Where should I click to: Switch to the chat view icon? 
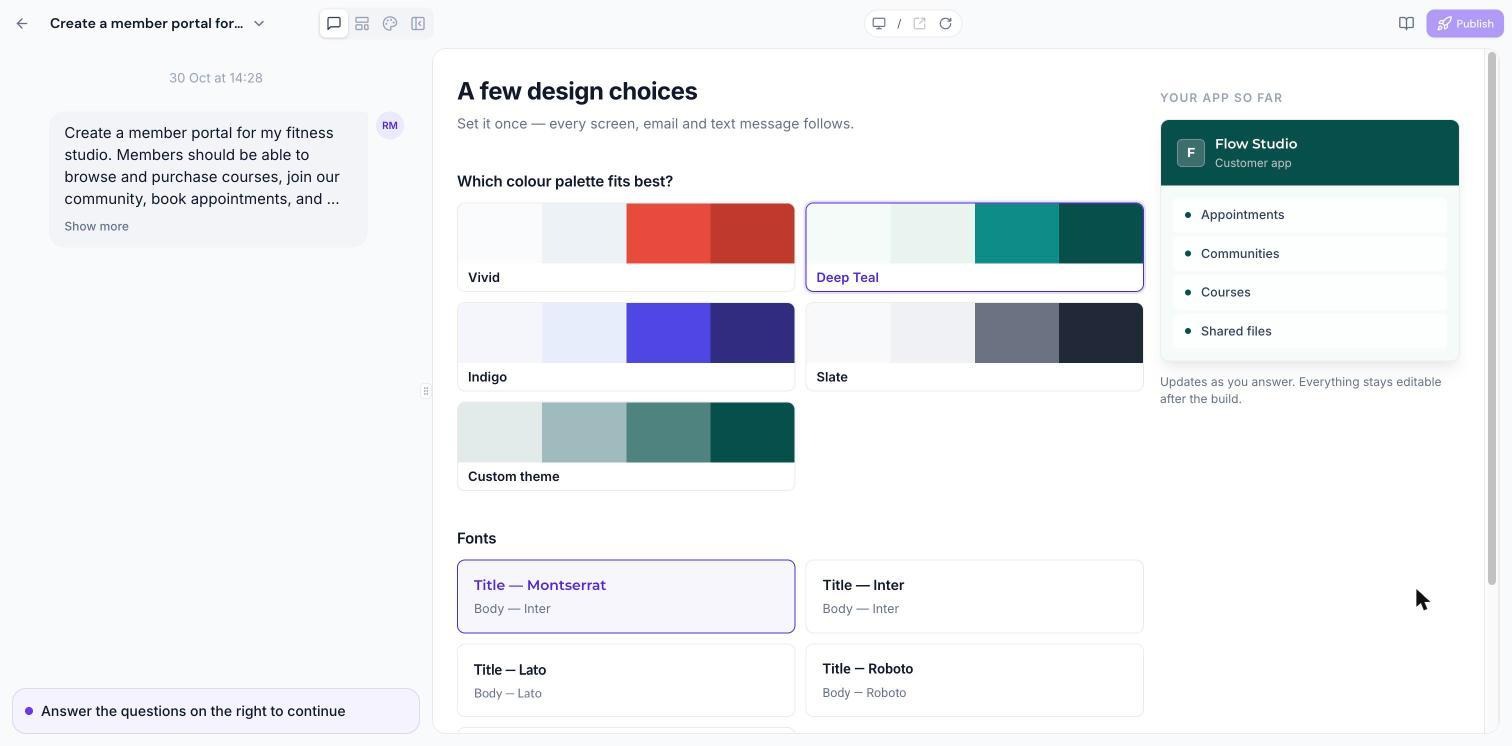click(334, 23)
